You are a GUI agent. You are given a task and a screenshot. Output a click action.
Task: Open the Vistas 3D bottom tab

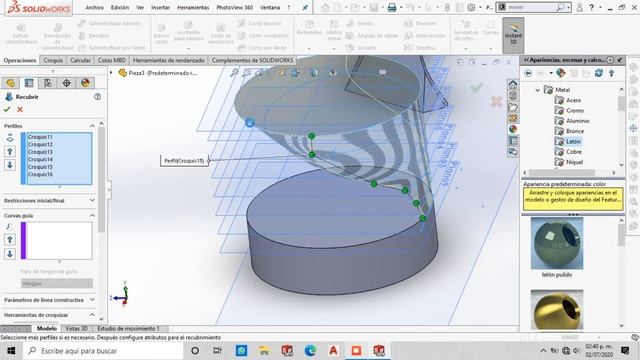point(77,328)
